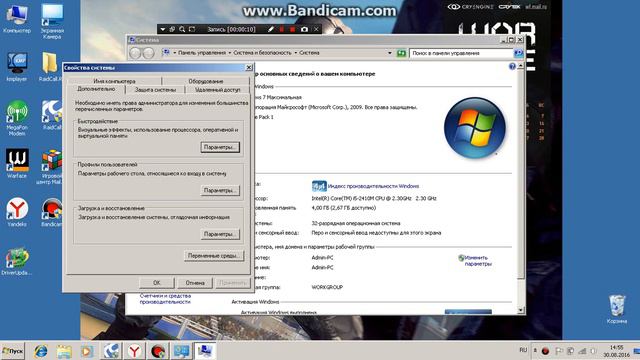Open the Компьютер desktop icon
The image size is (640, 360).
tap(17, 18)
